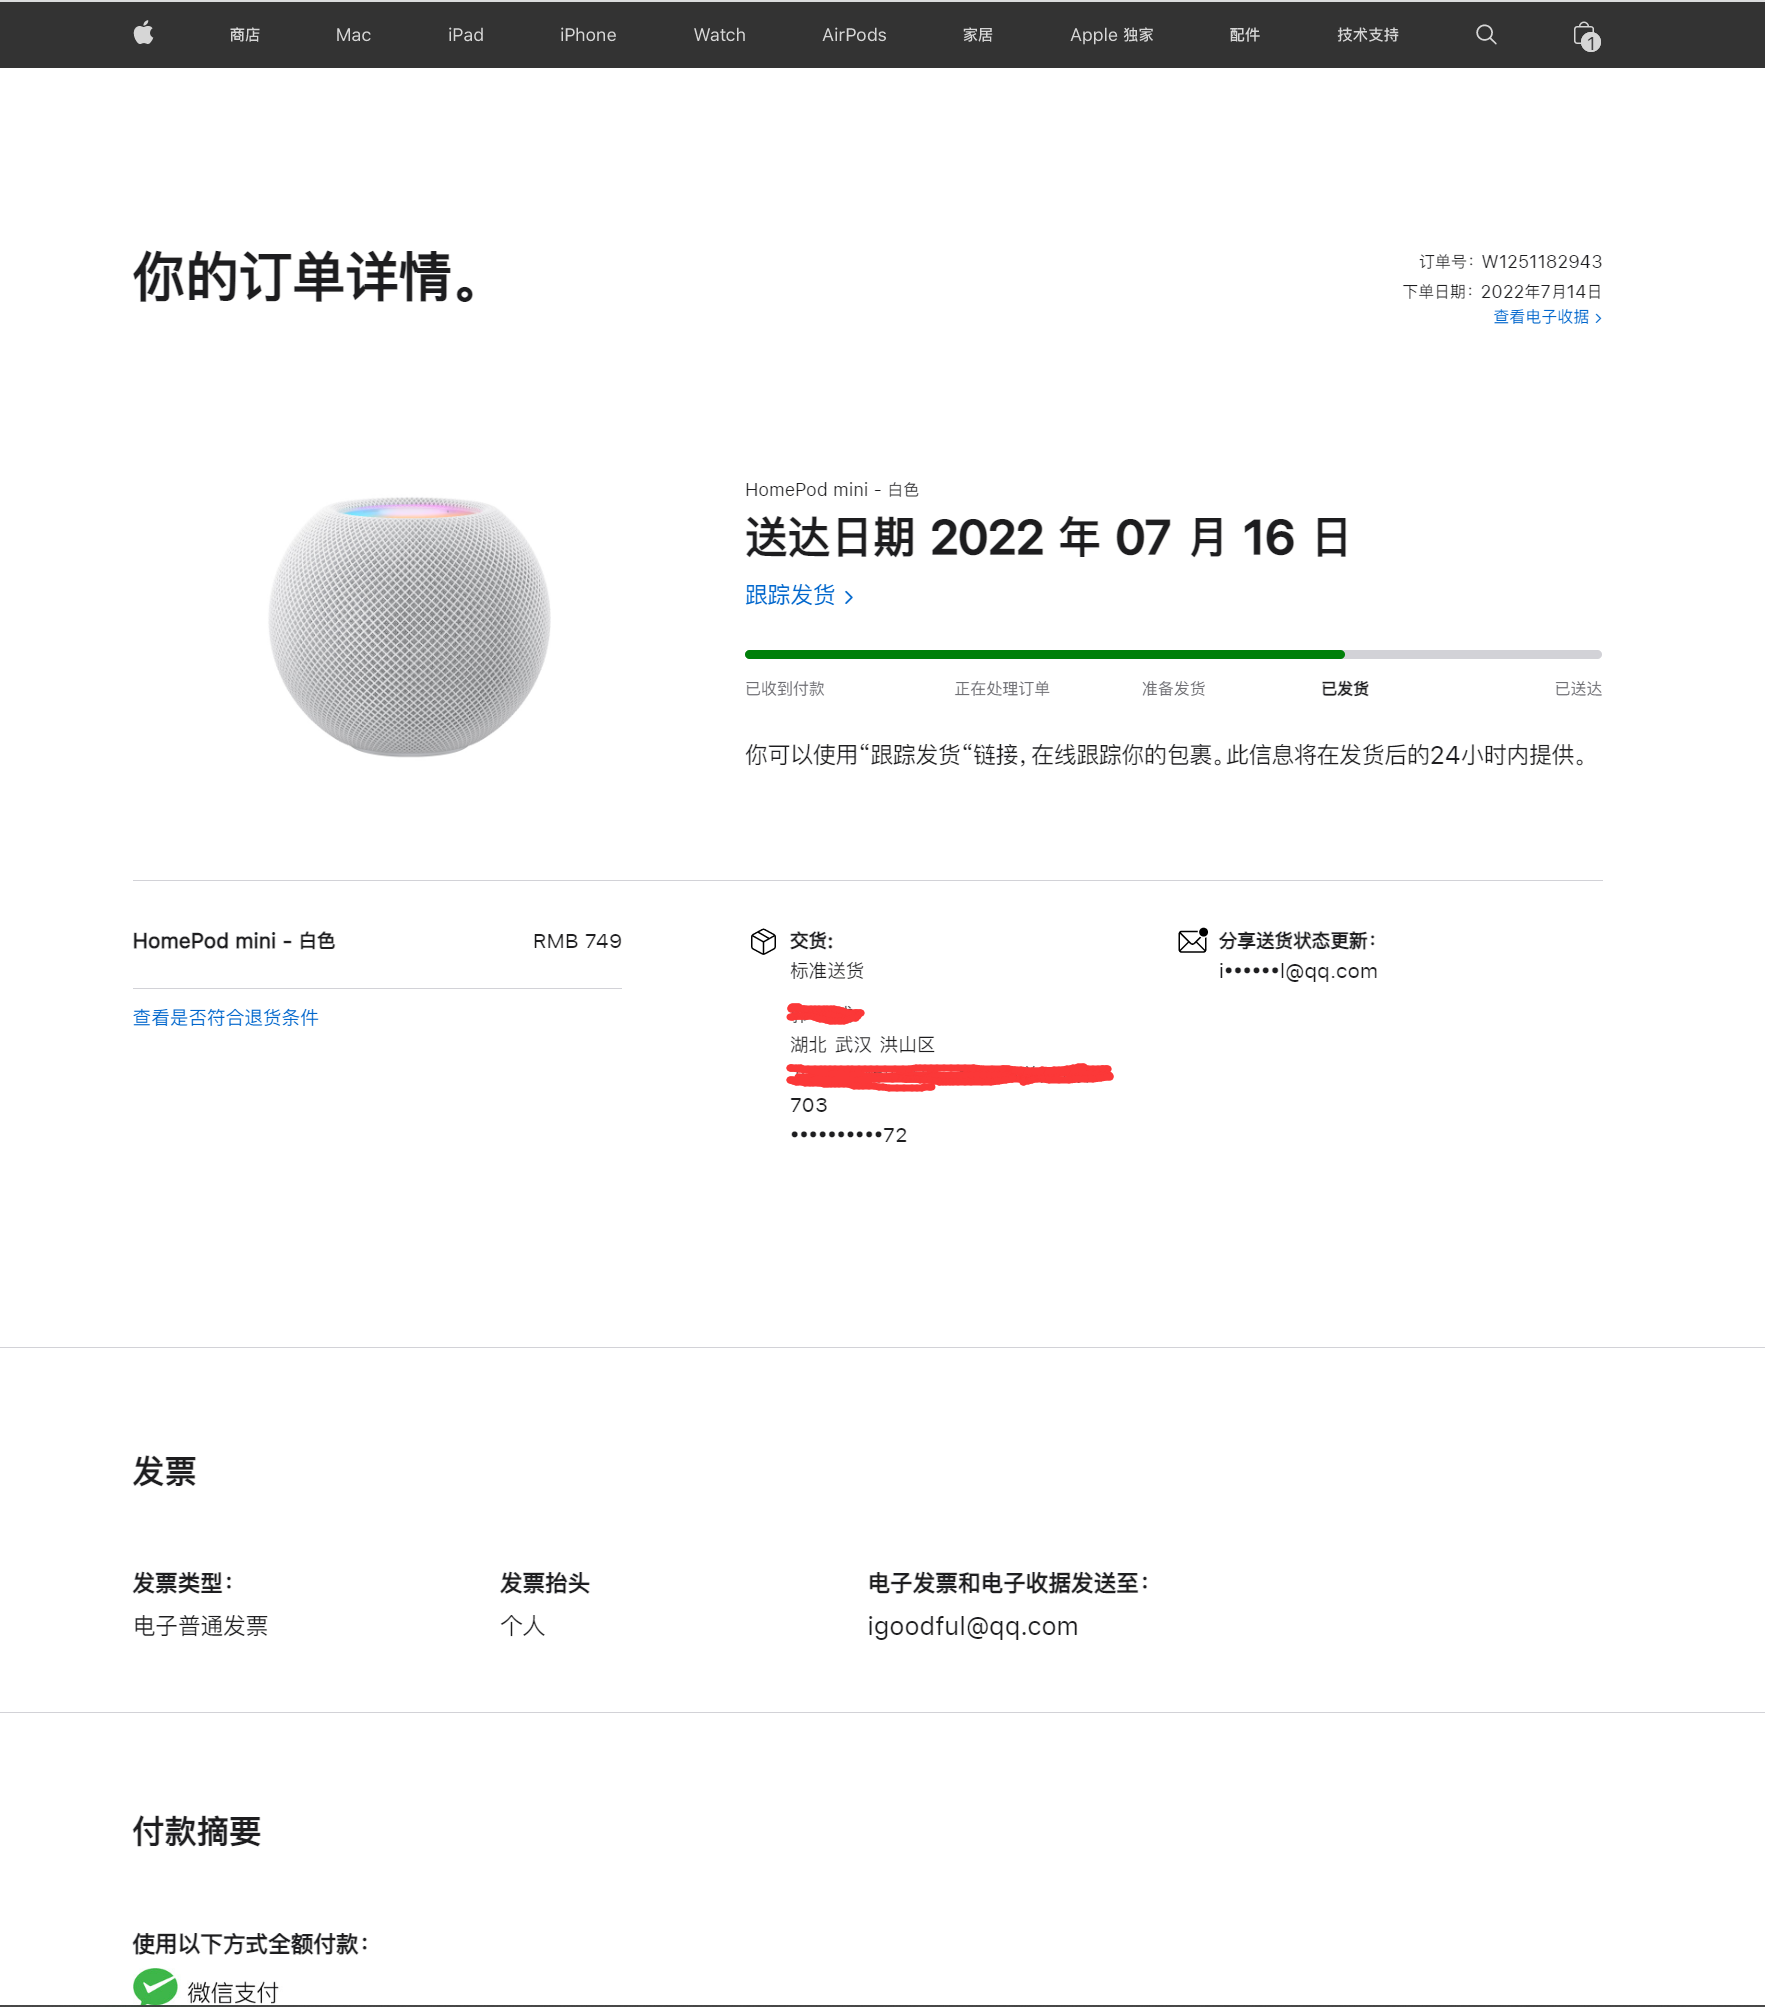The height and width of the screenshot is (2007, 1765).
Task: Click the 个人 invoice title value
Action: point(523,1626)
